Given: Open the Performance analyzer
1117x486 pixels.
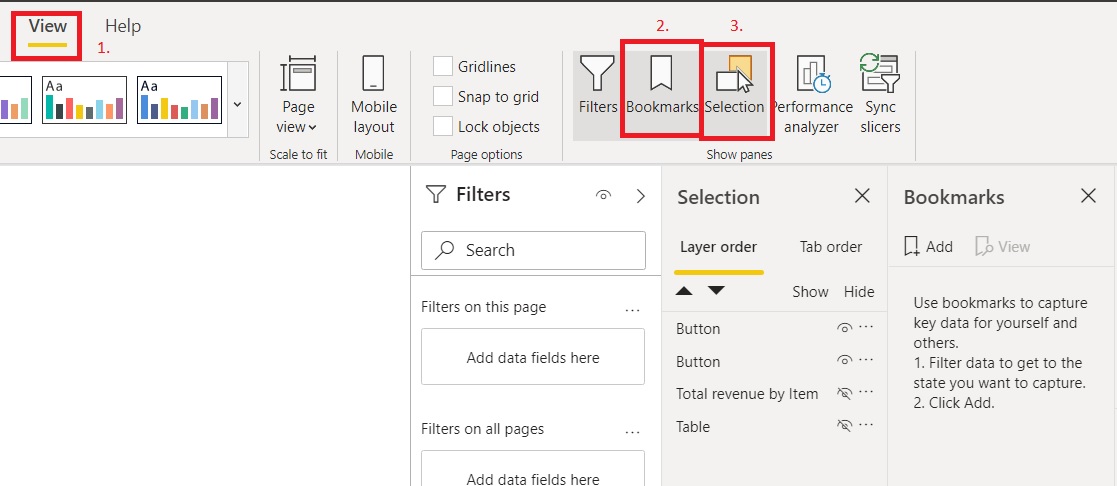Looking at the screenshot, I should pos(811,94).
